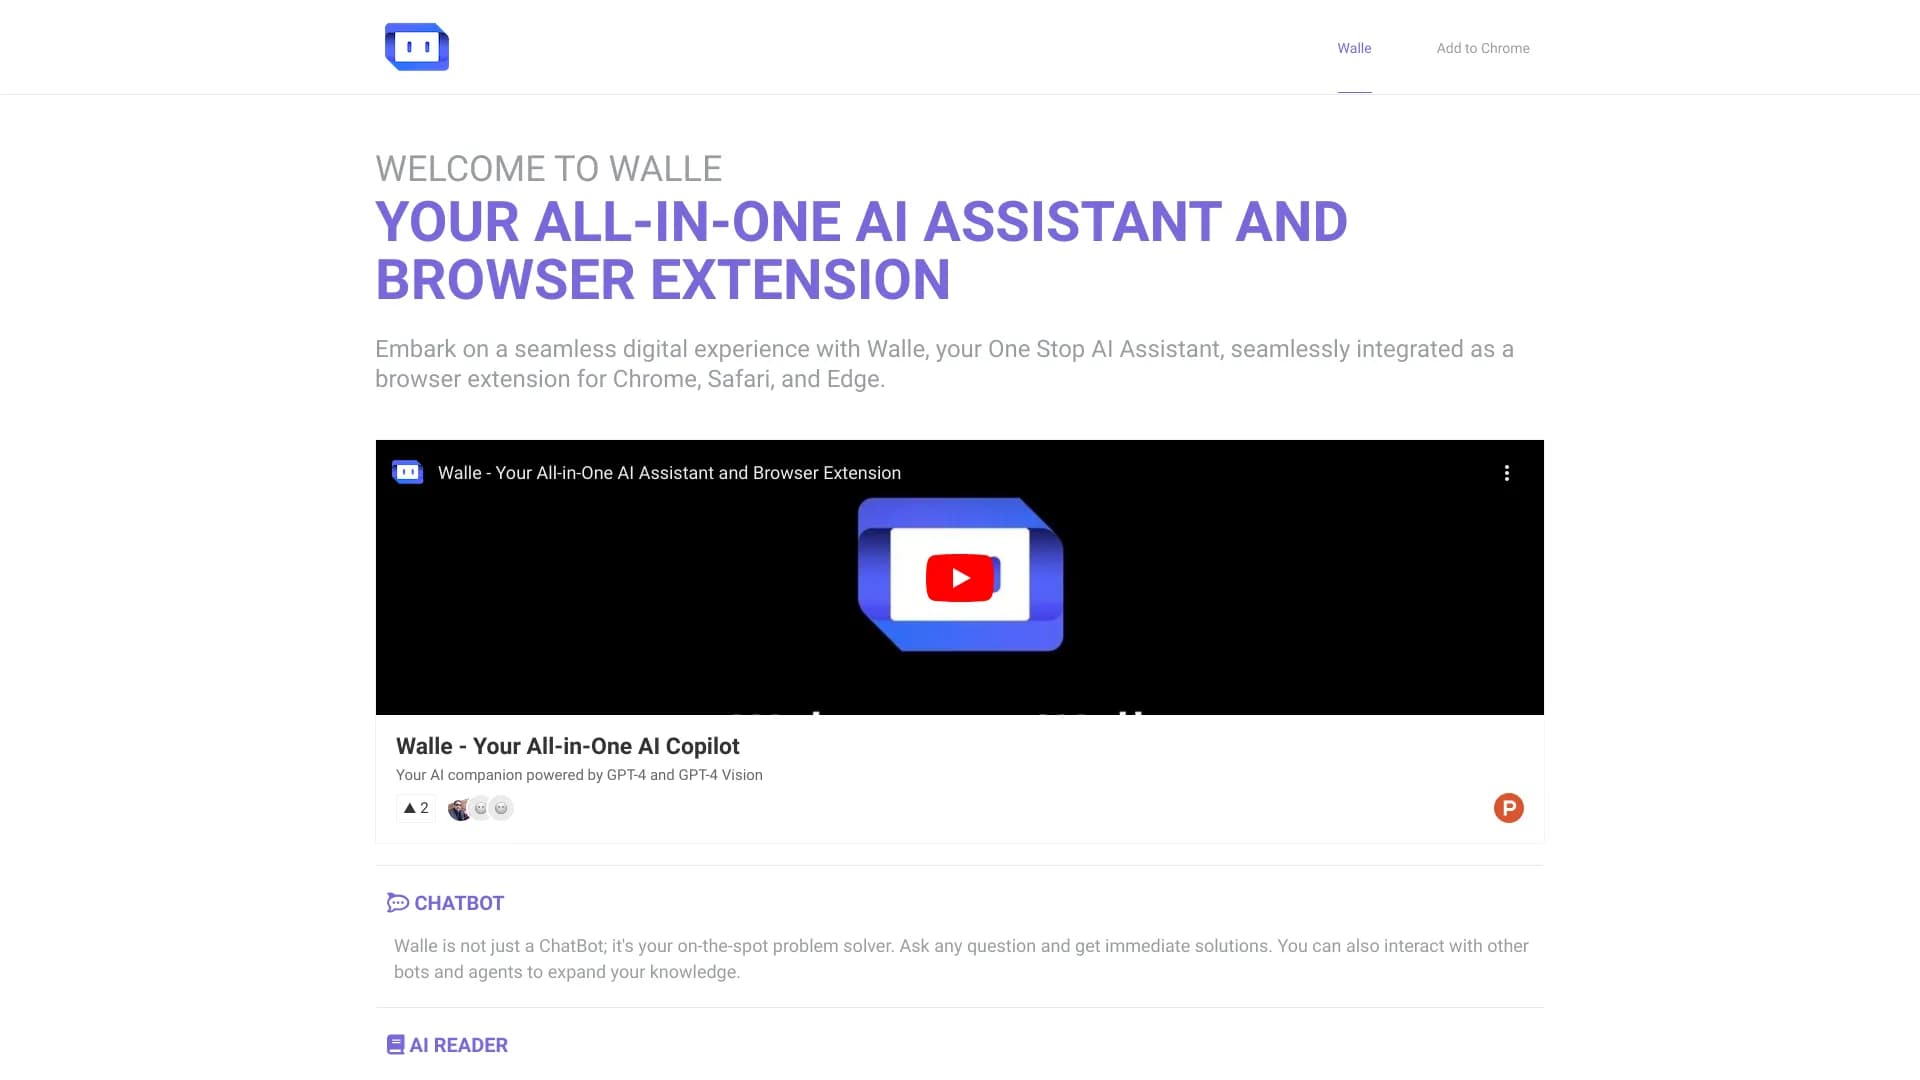
Task: Select Walle in the navigation menu
Action: (x=1354, y=47)
